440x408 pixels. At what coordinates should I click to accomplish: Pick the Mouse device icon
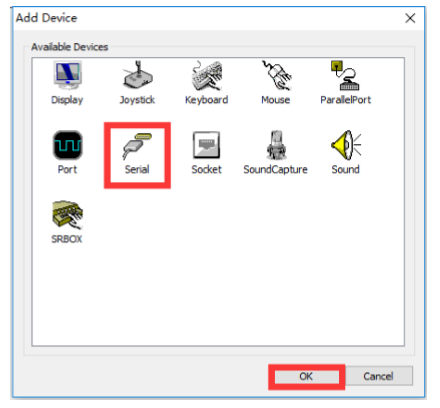click(276, 75)
